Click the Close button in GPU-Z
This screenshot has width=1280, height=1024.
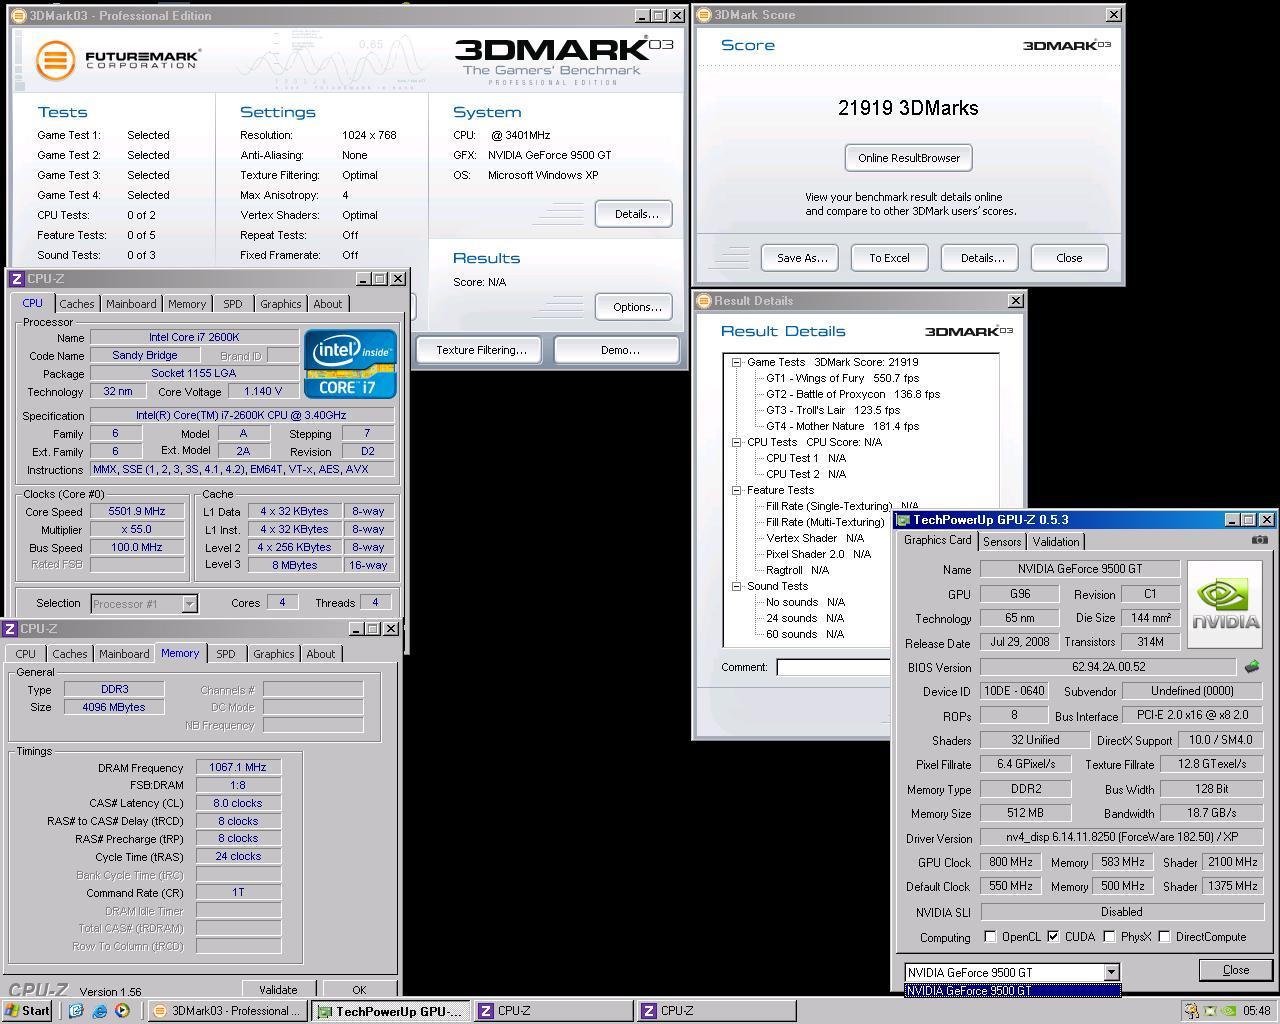point(1236,970)
